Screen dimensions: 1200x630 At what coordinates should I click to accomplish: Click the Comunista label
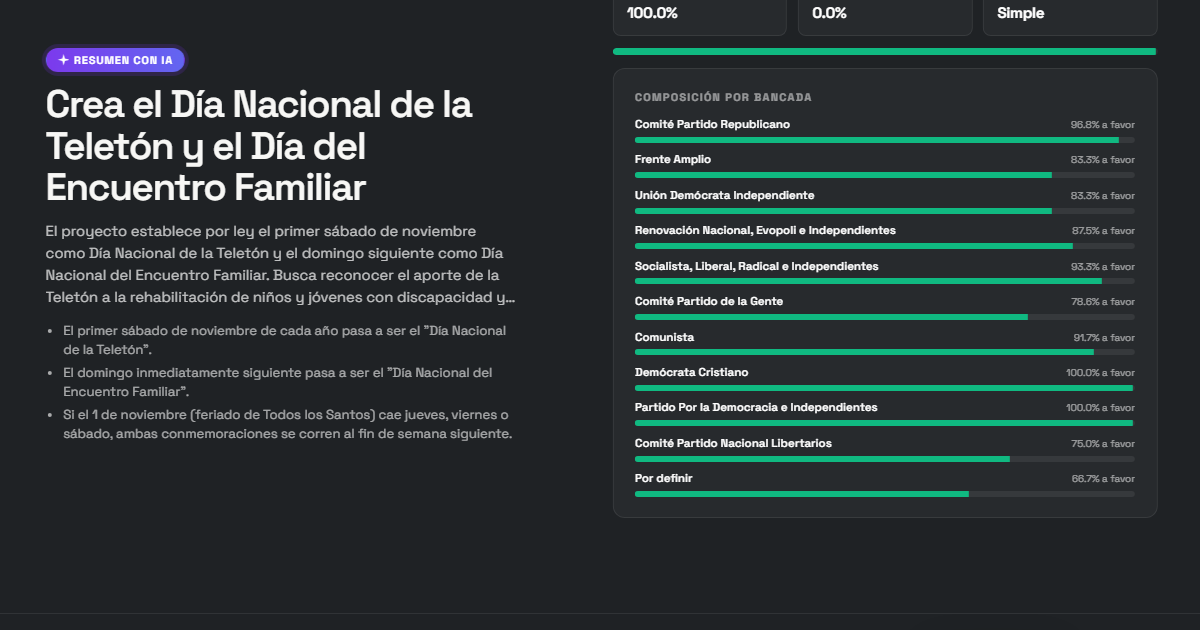click(664, 337)
